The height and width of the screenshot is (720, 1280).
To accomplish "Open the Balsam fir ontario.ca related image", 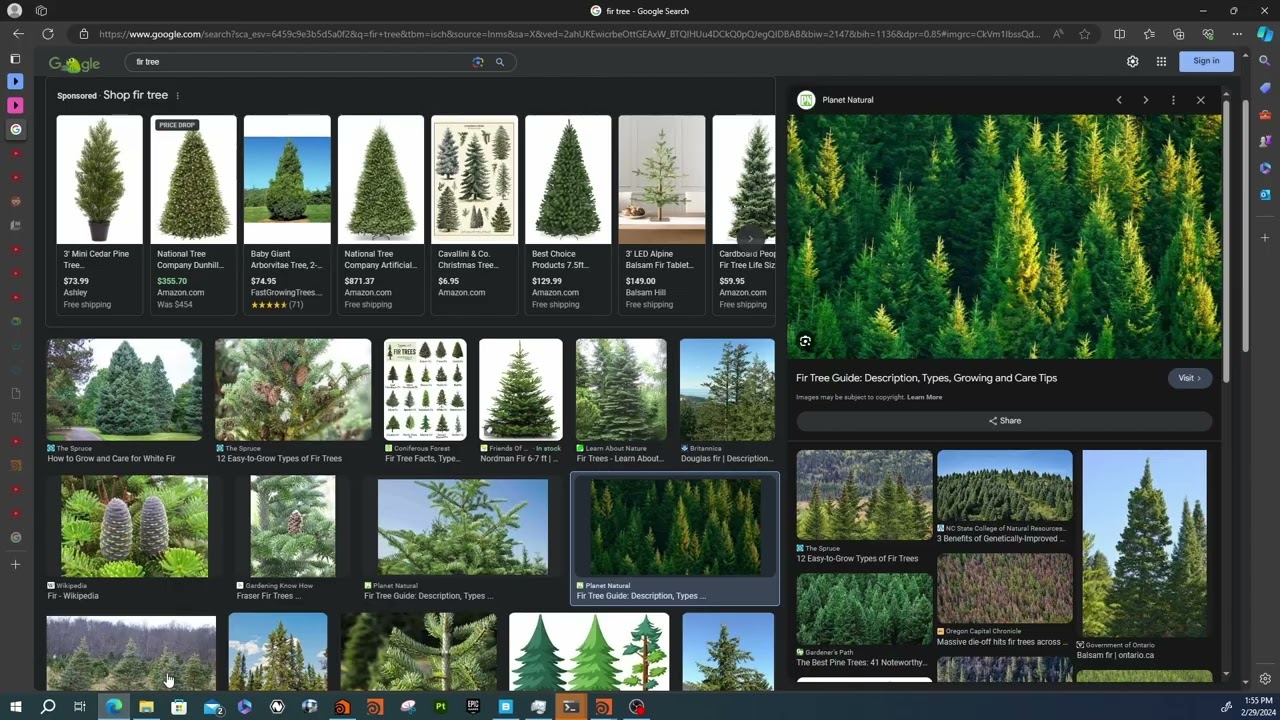I will pyautogui.click(x=1144, y=544).
